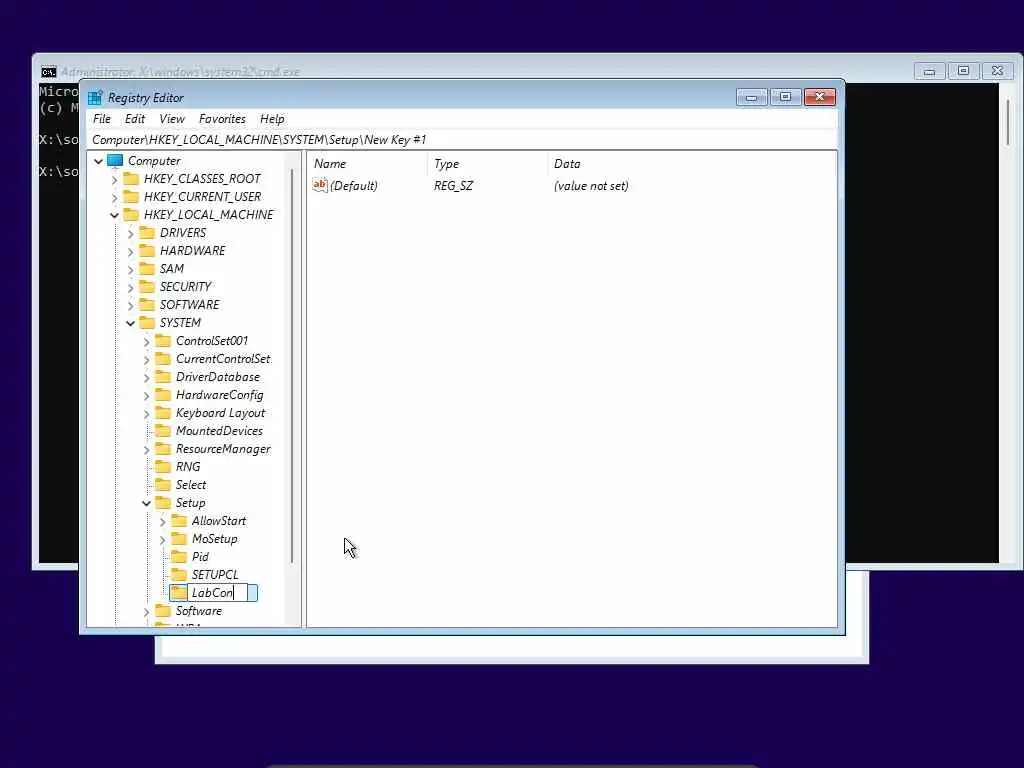Maximize the Registry Editor window
Image resolution: width=1024 pixels, height=768 pixels.
click(786, 97)
